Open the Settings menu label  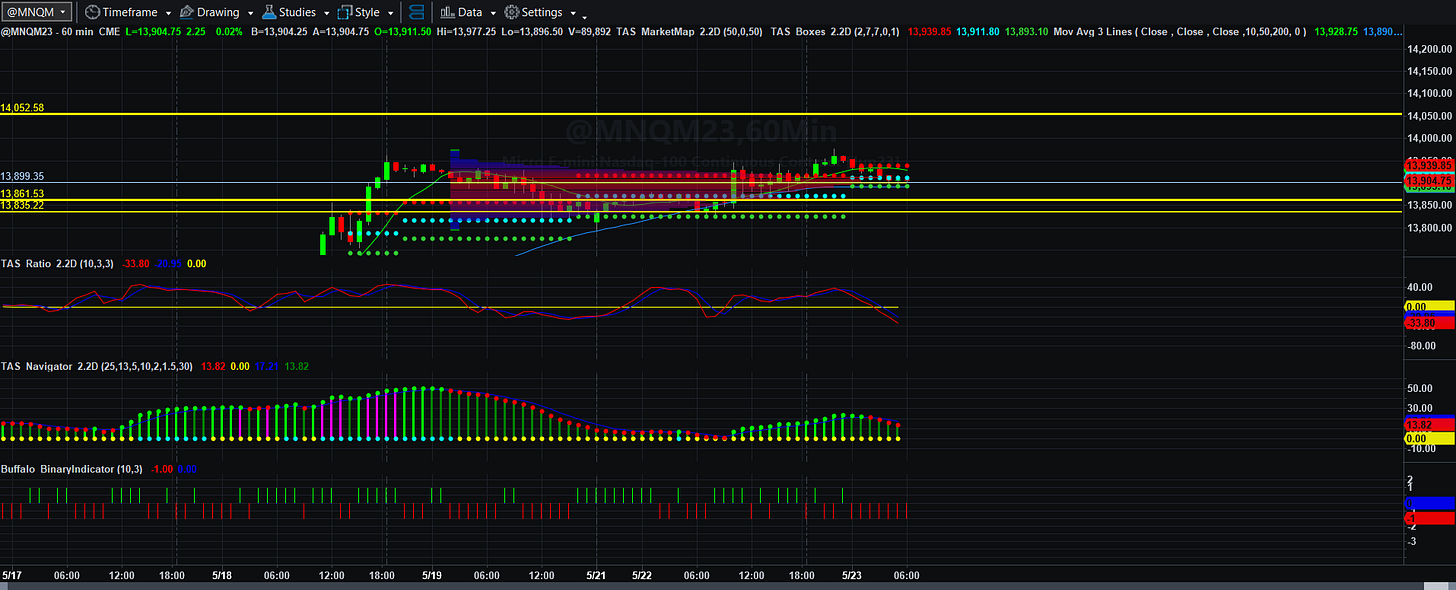coord(542,13)
